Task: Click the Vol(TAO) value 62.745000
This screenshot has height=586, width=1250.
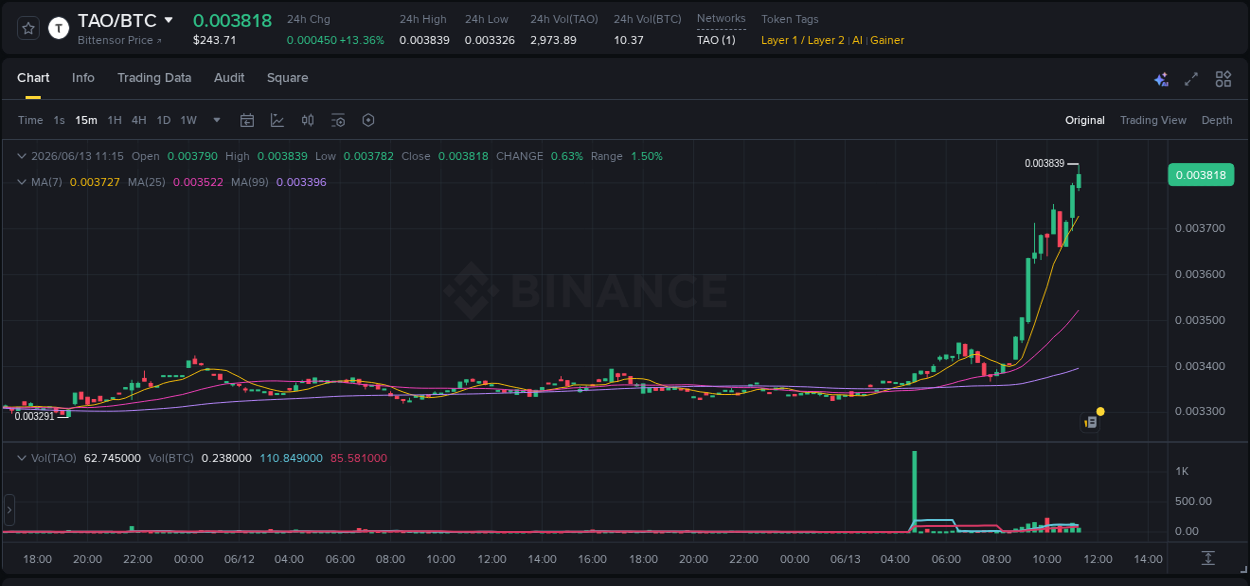Action: 112,458
